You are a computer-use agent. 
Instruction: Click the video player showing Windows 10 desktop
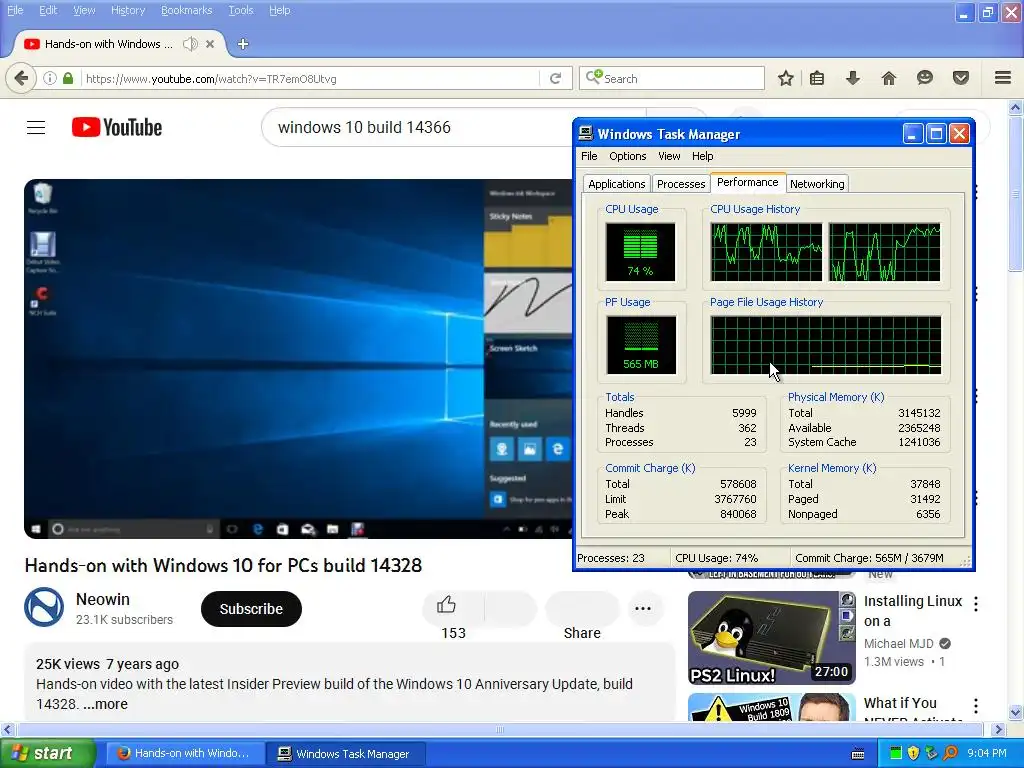pos(298,359)
